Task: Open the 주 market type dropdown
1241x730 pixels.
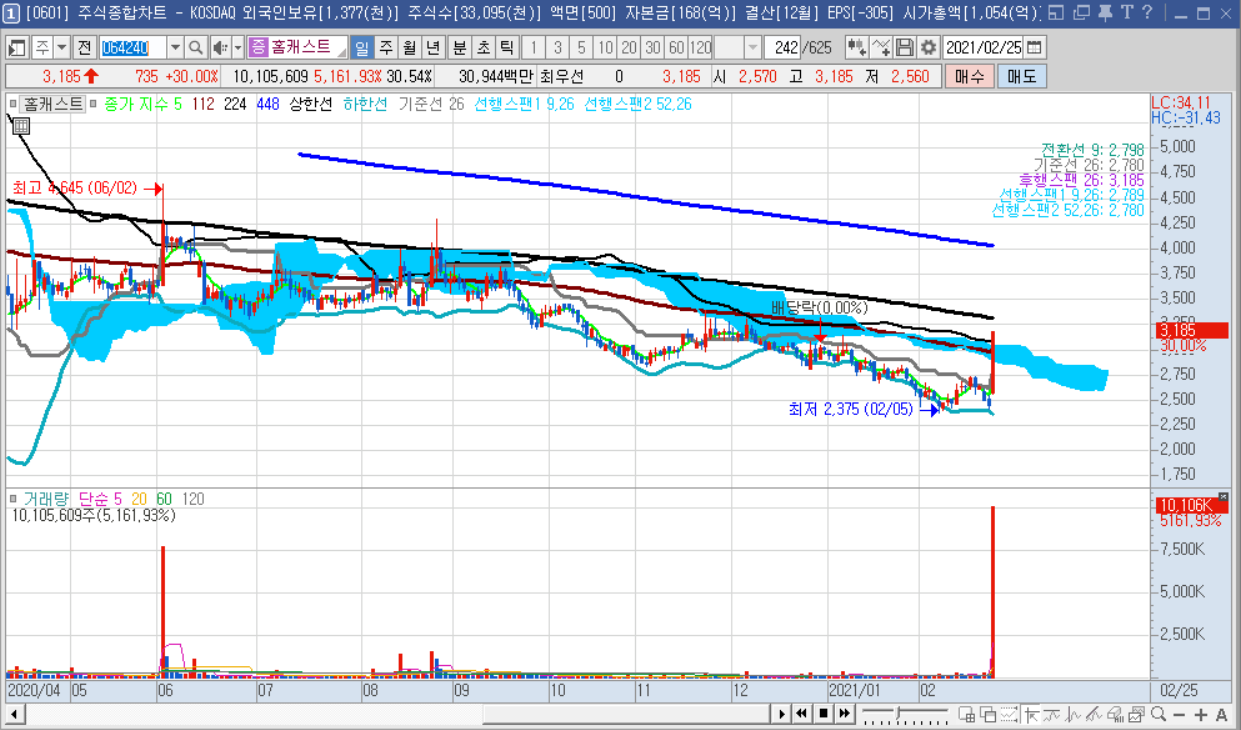Action: pos(61,48)
